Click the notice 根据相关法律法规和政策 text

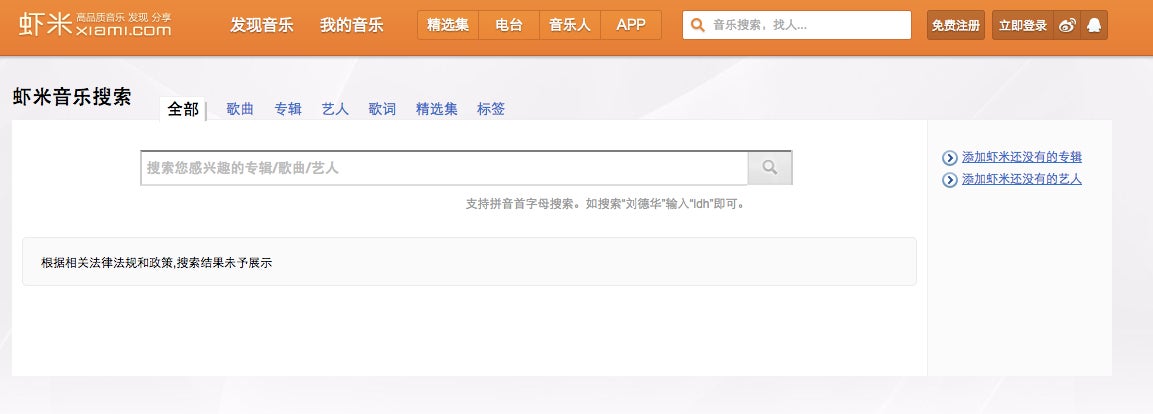[x=157, y=263]
